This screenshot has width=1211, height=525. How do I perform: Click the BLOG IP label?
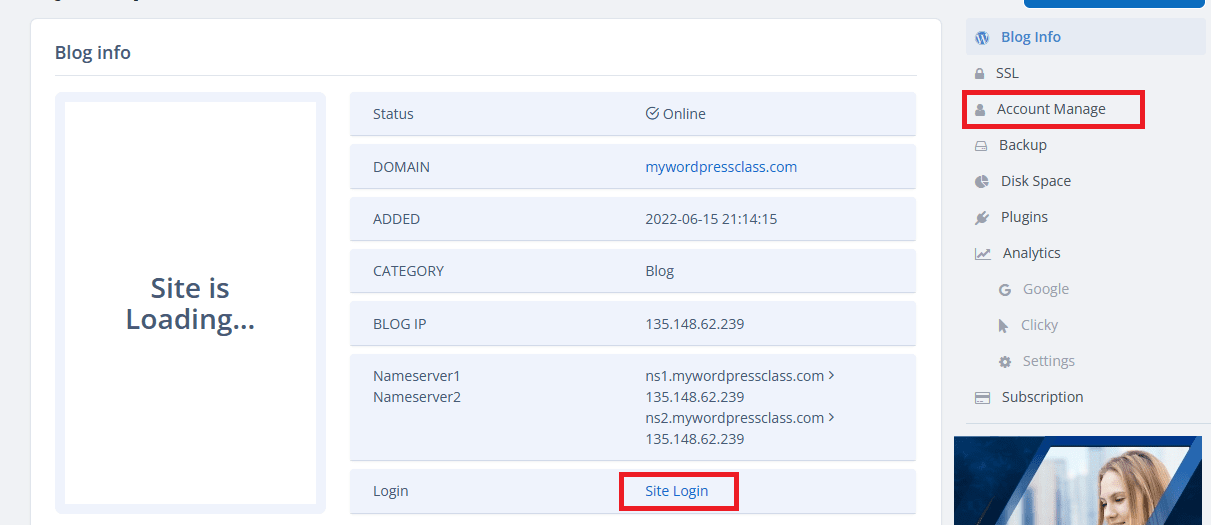[x=400, y=324]
